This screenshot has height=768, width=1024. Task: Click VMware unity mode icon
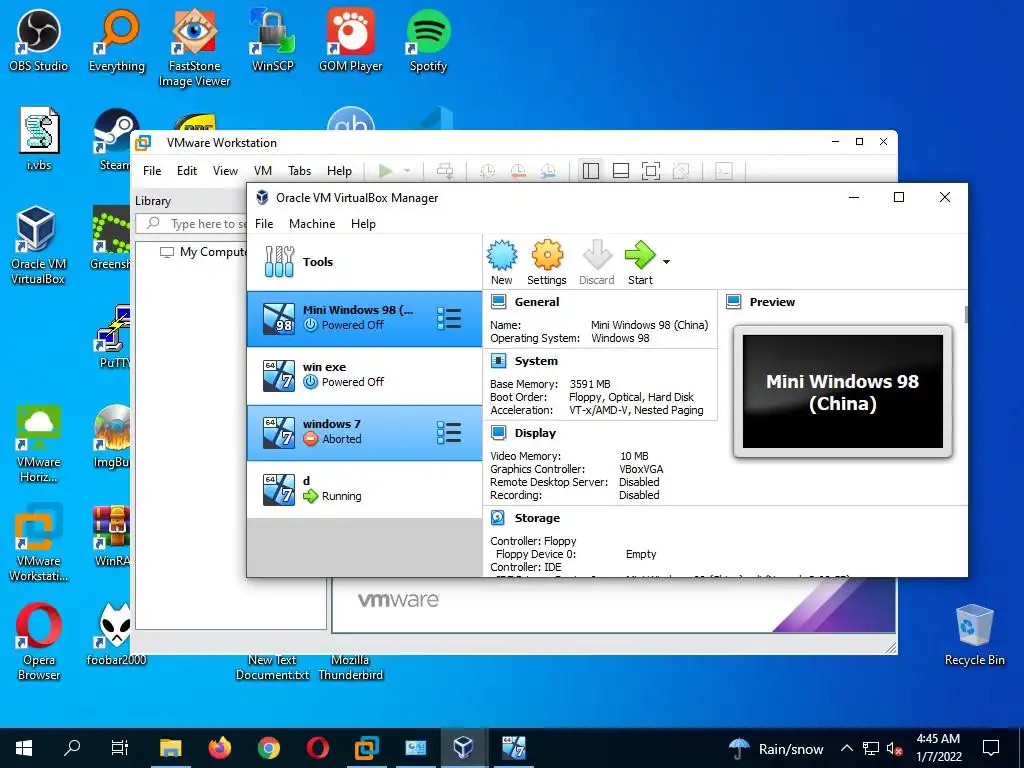681,171
